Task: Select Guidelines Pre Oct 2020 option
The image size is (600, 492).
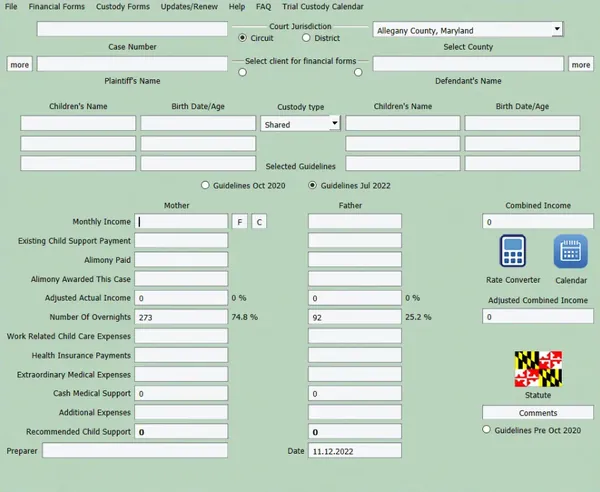Action: (486, 430)
